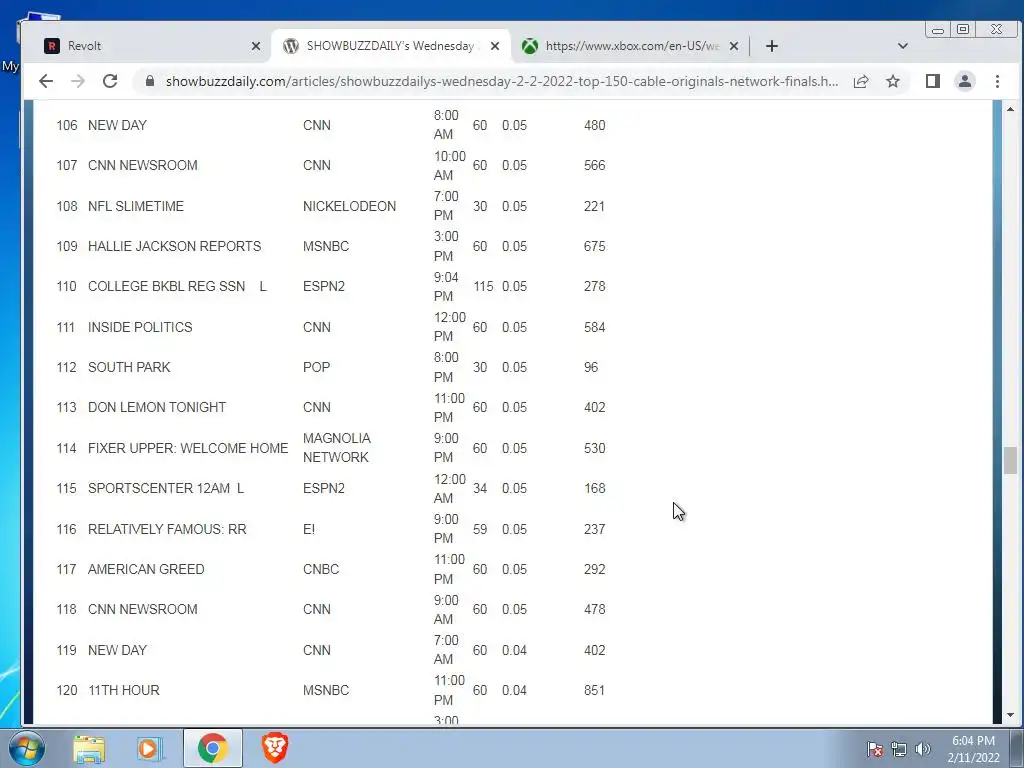
Task: Select SOUTH PARK in the table
Action: point(129,367)
